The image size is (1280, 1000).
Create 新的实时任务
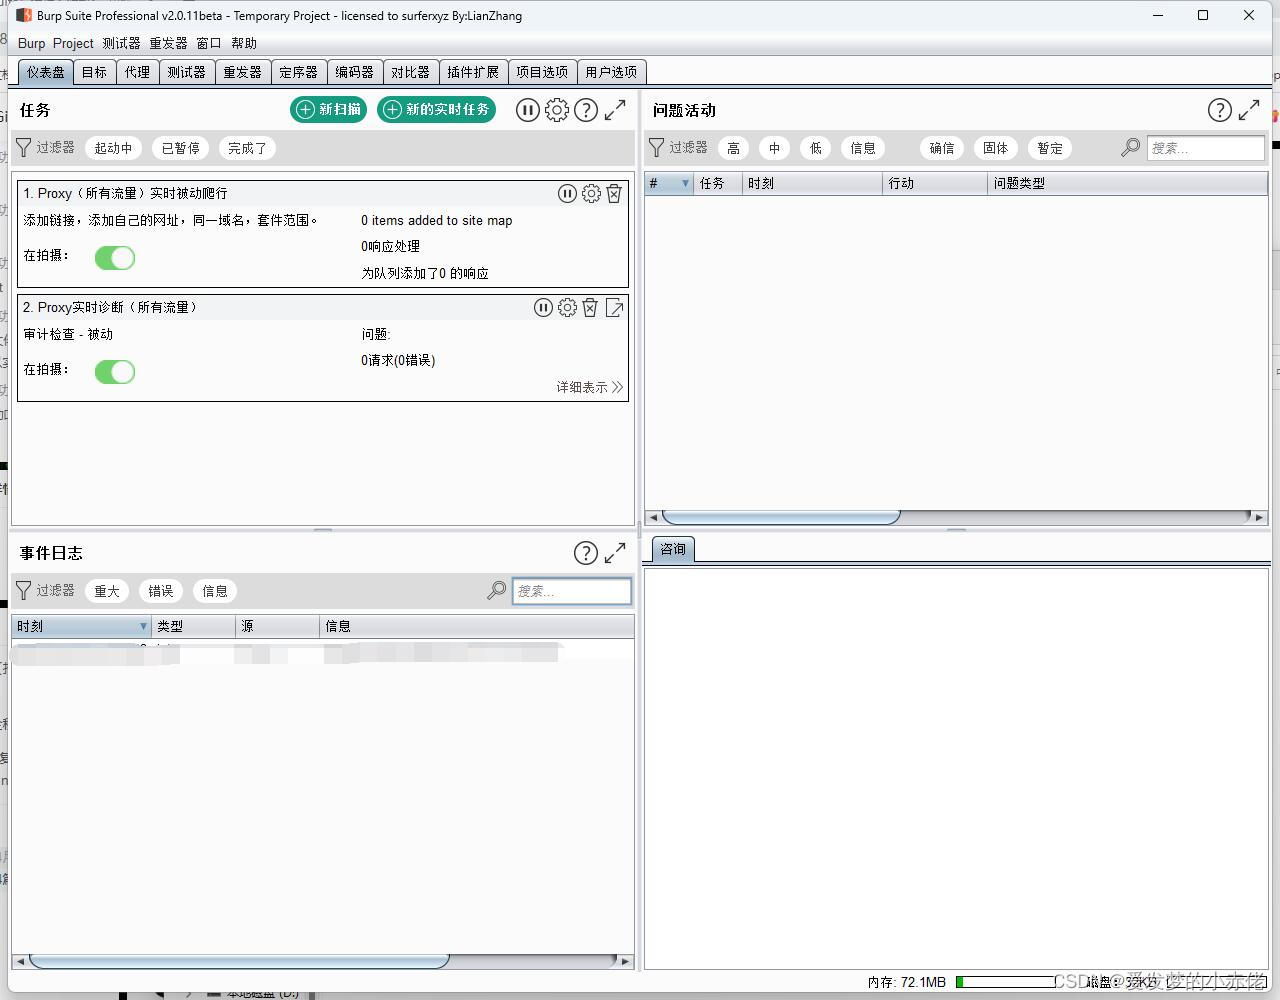tap(437, 110)
